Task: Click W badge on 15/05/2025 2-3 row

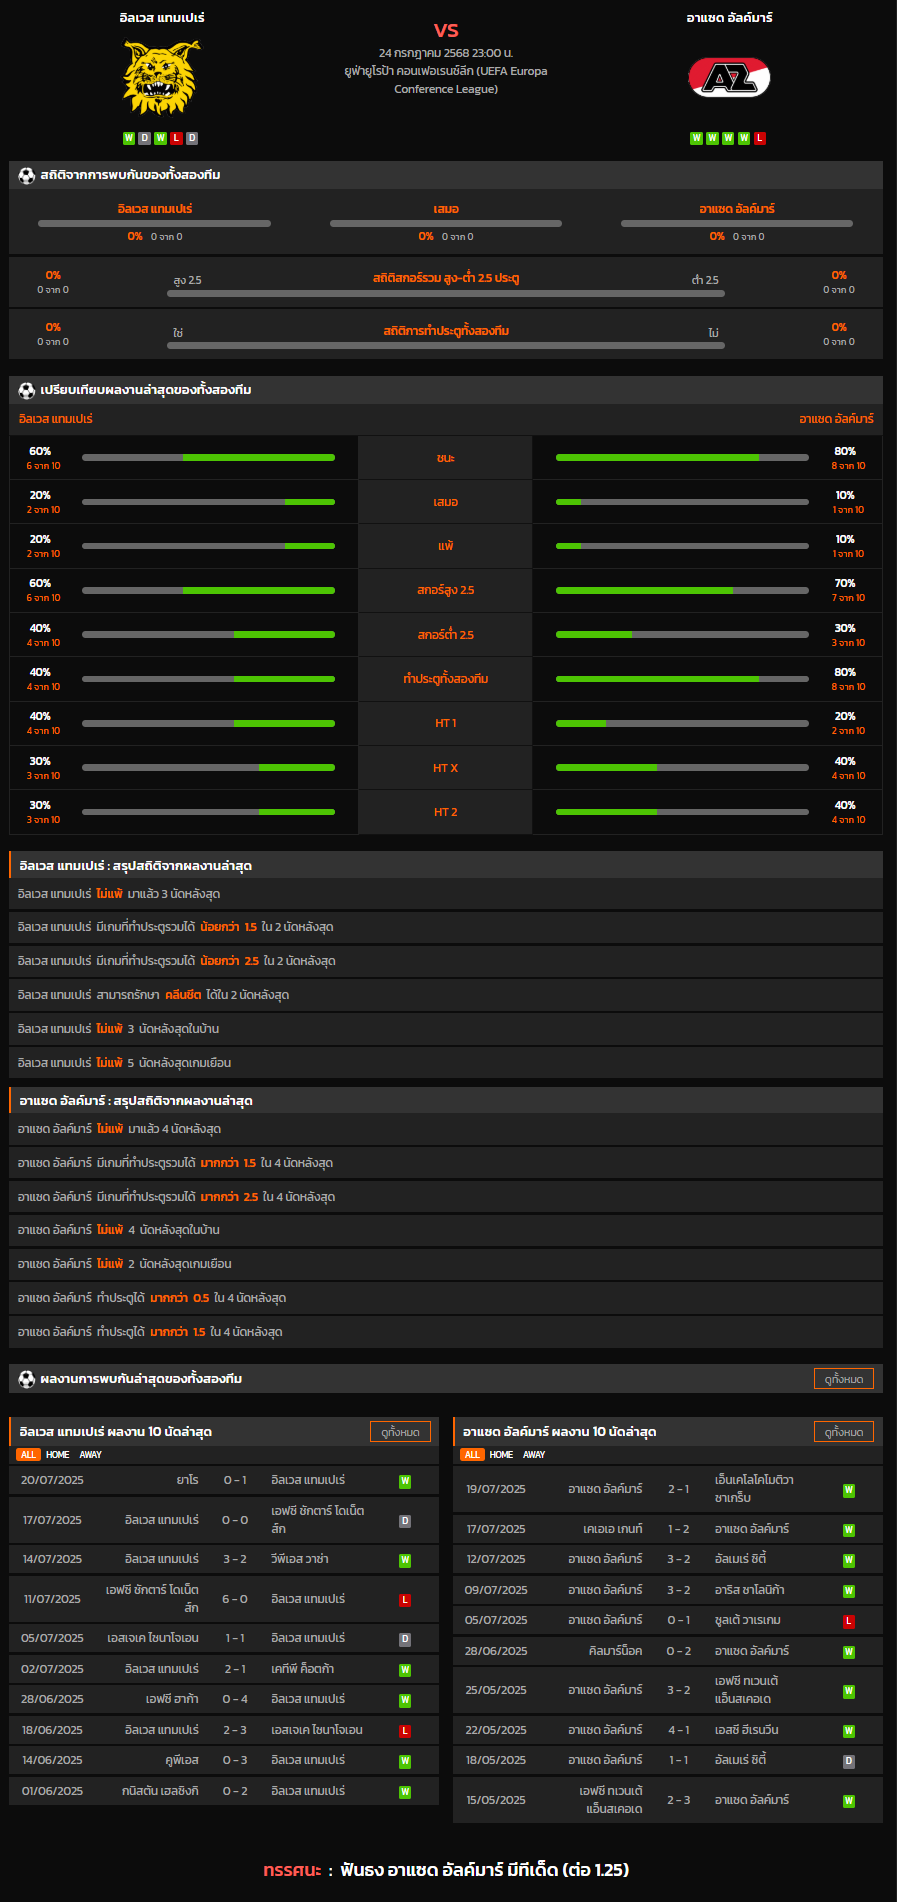Action: pos(849,1801)
